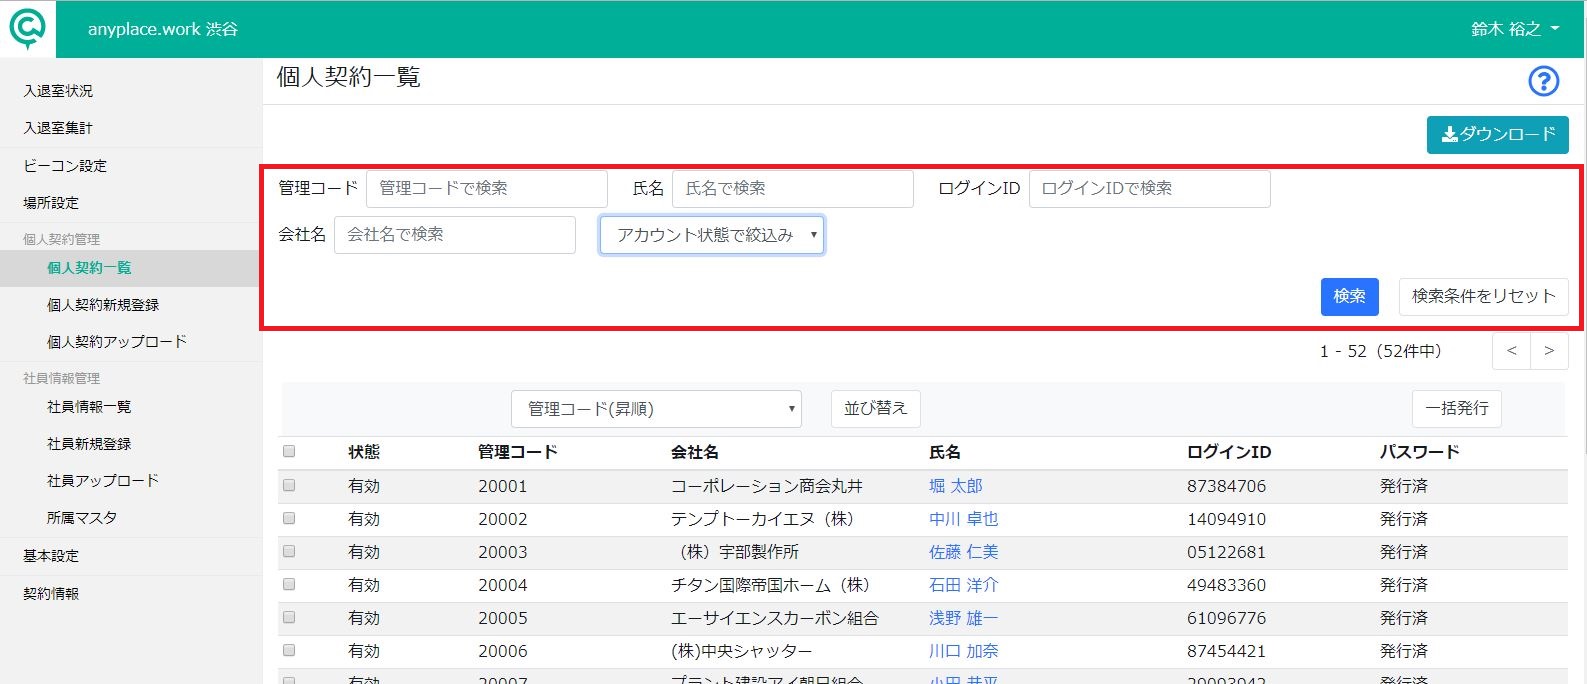Open 契約情報 in sidebar

pos(51,594)
